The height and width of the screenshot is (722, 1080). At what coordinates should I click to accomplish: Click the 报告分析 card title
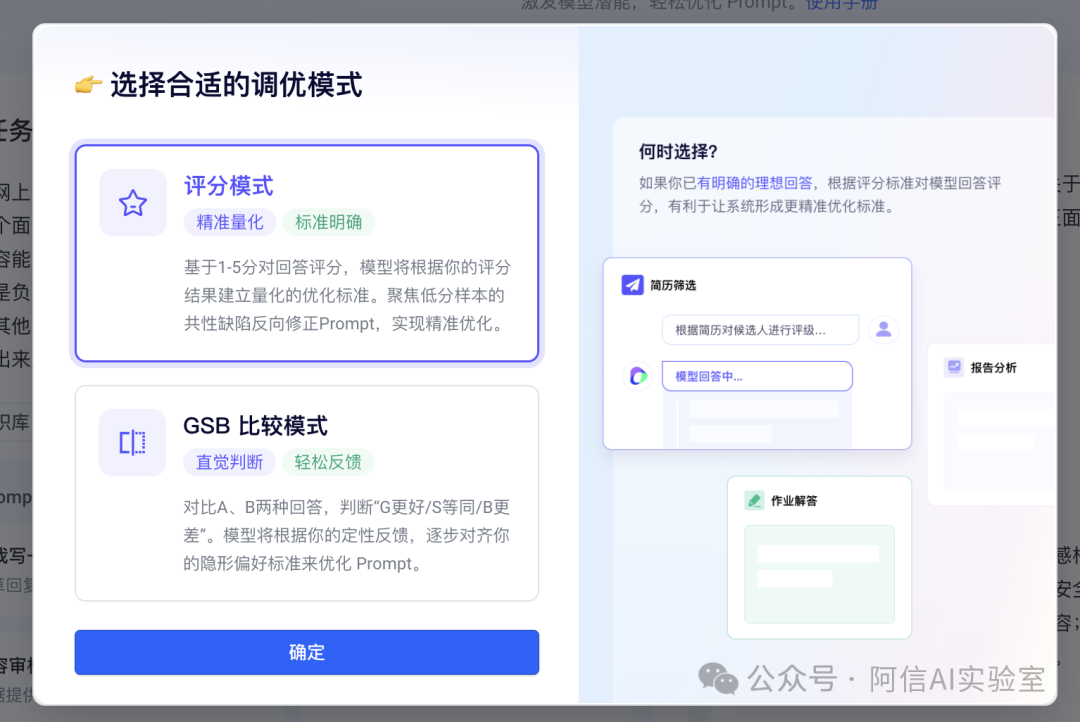pyautogui.click(x=993, y=367)
